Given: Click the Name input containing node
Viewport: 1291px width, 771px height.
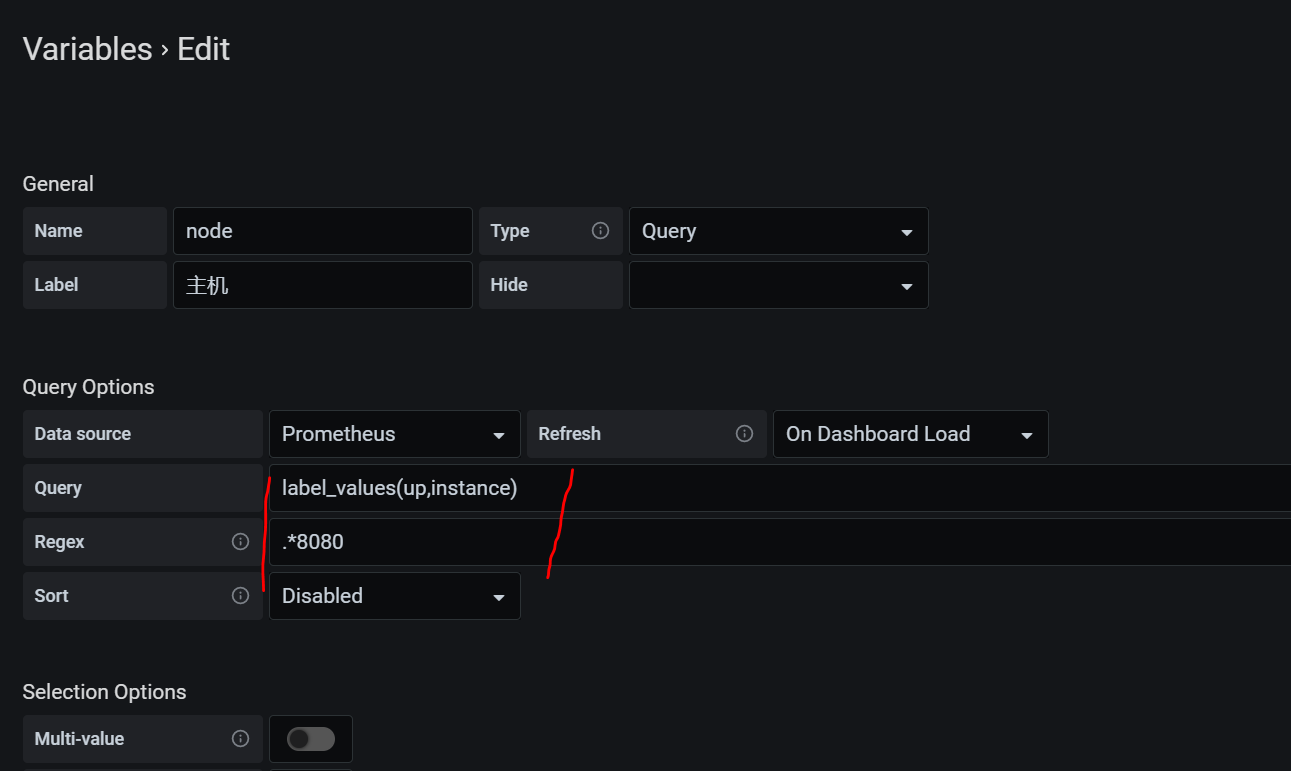Looking at the screenshot, I should point(323,231).
